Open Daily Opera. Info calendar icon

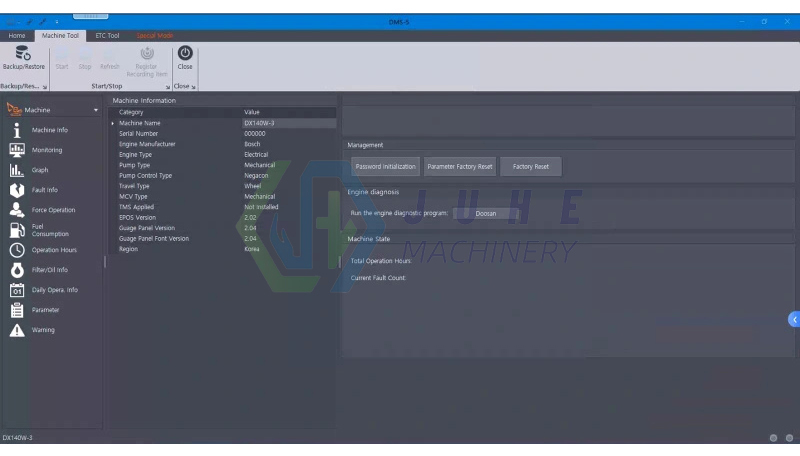17,290
